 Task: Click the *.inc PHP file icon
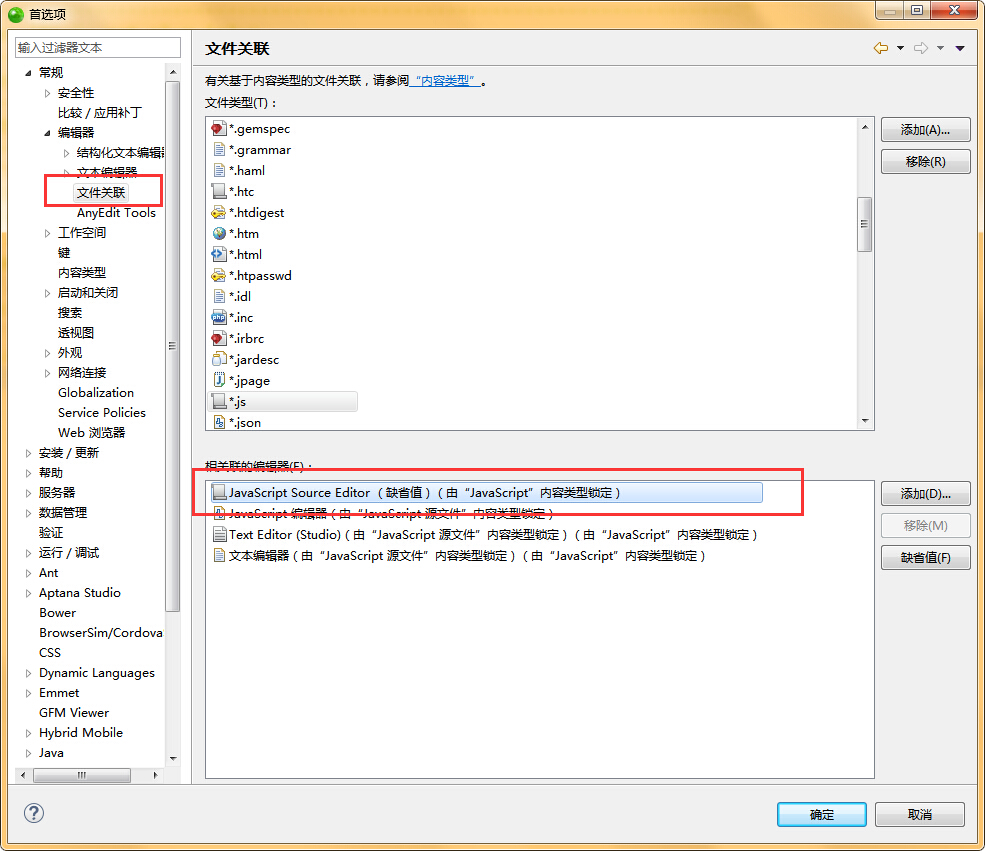coord(219,317)
